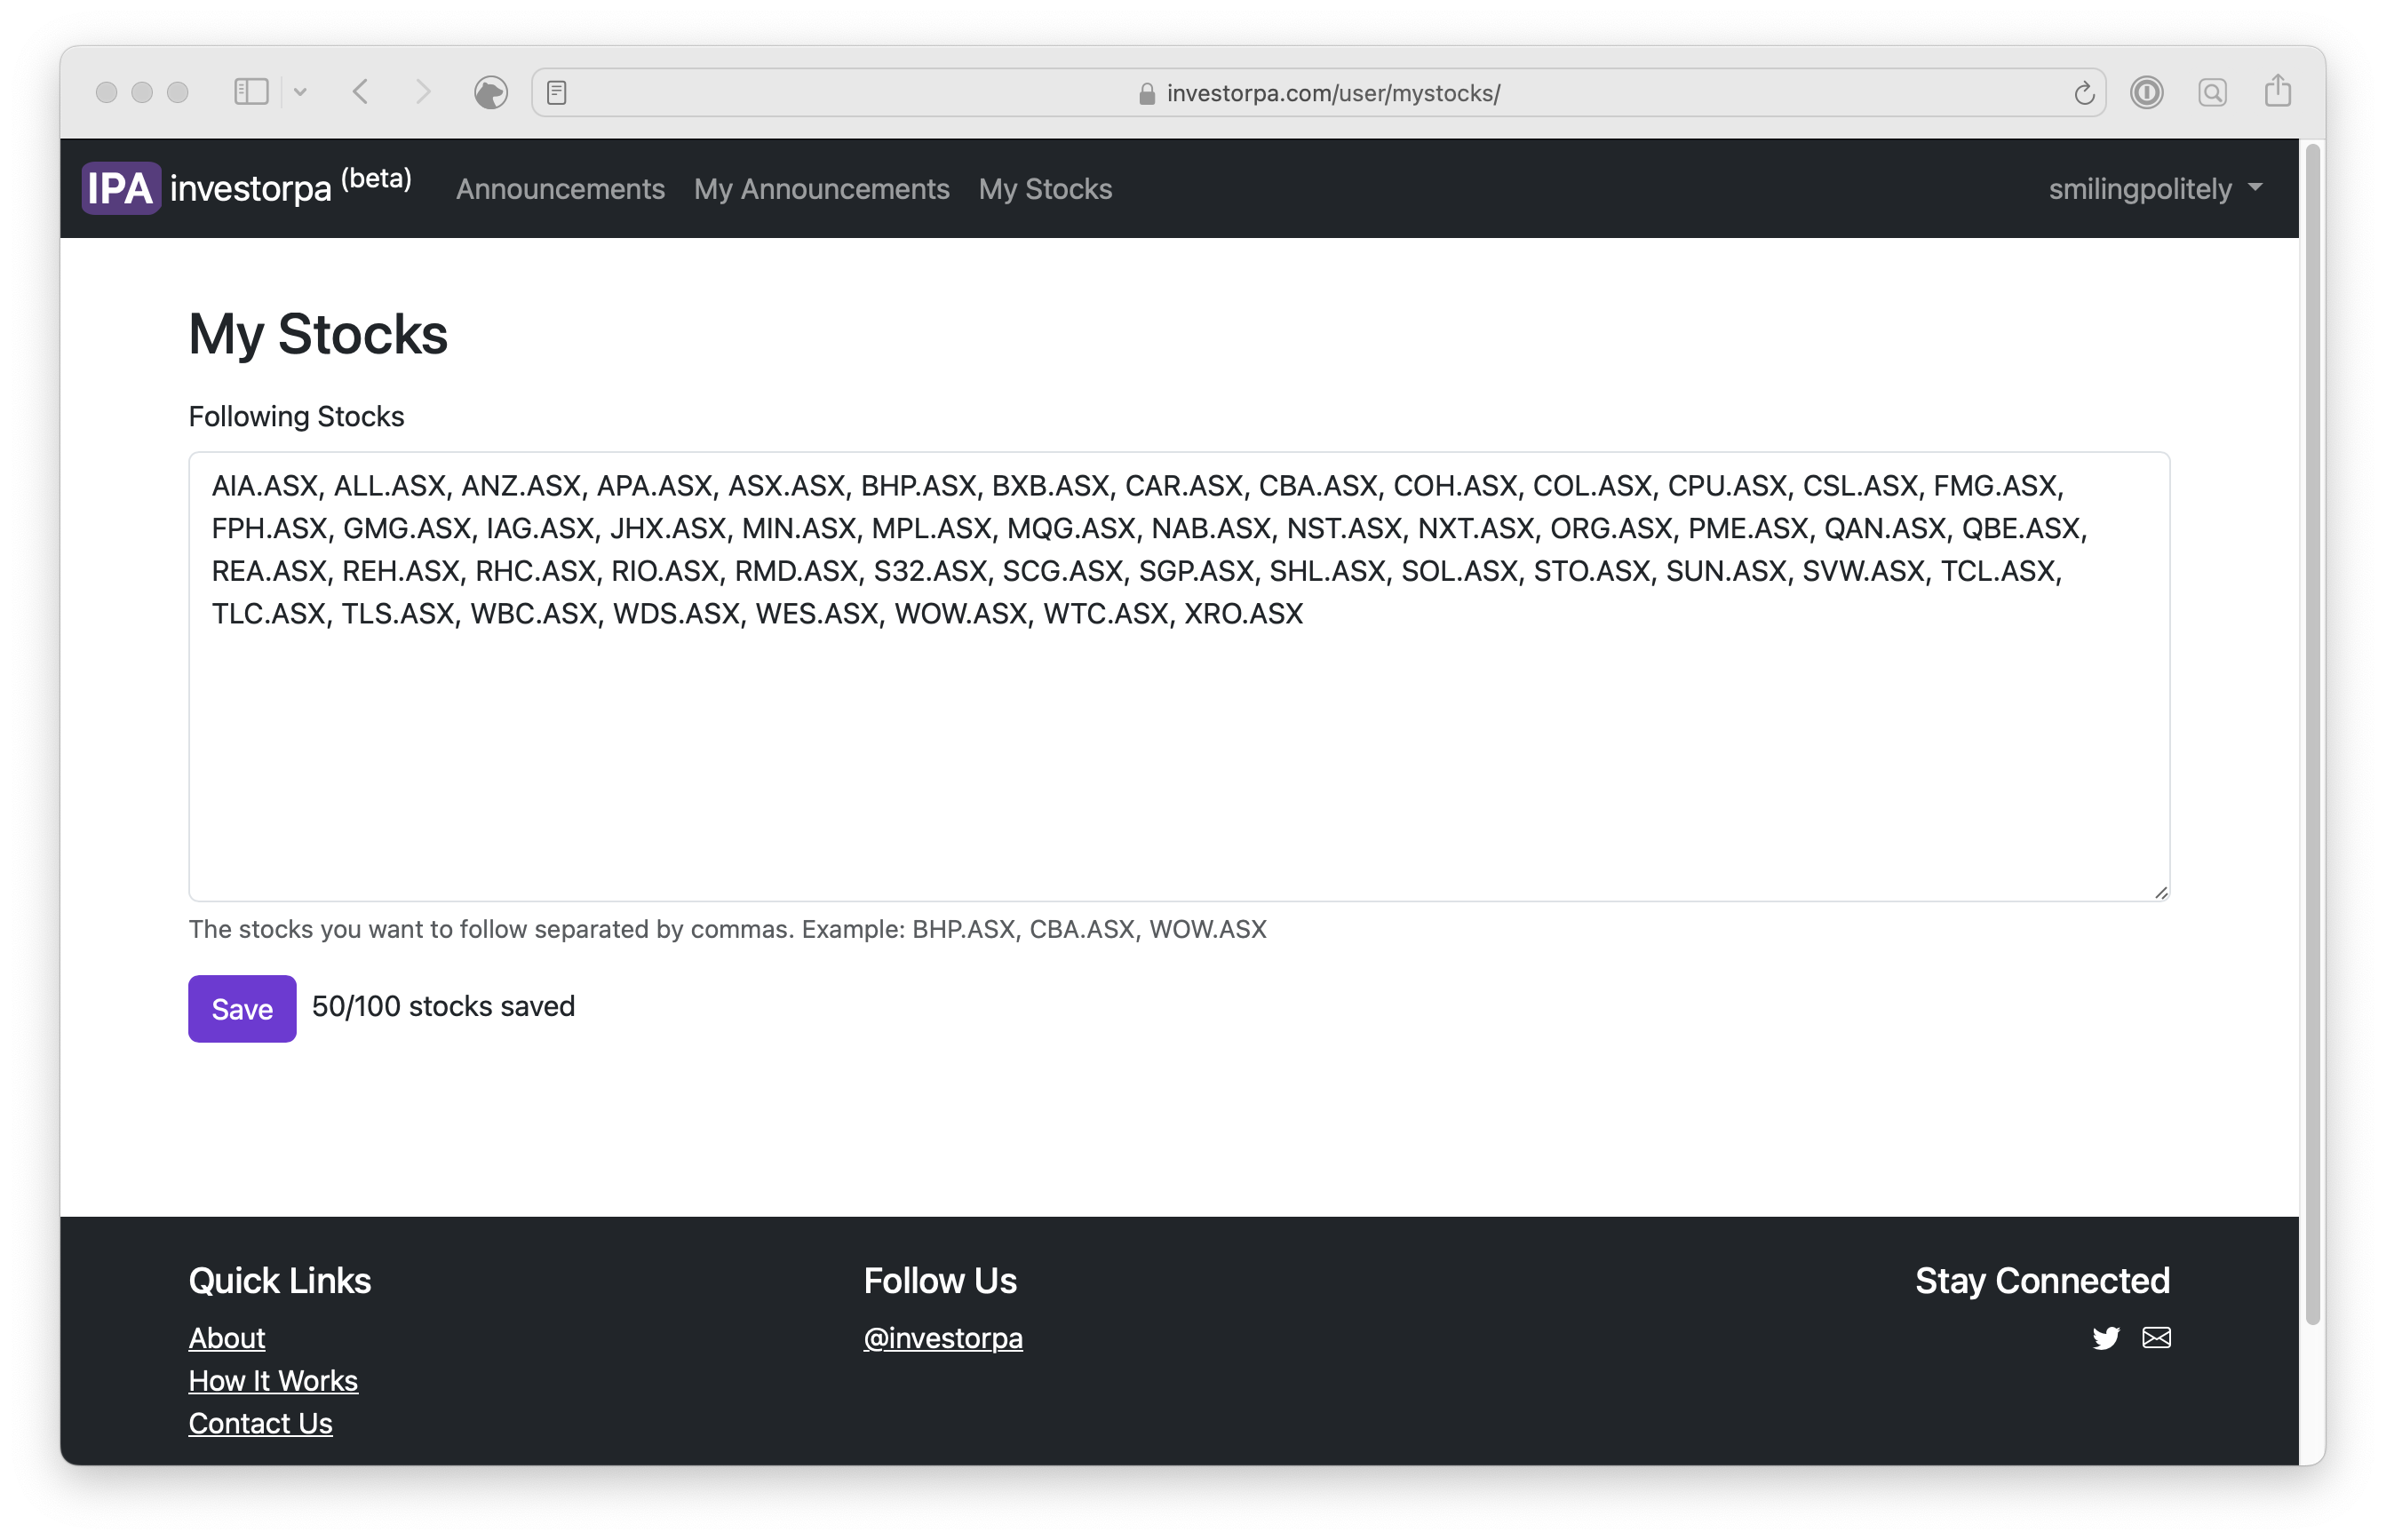Viewport: 2386px width, 1540px height.
Task: Open the My Announcements nav item
Action: (821, 189)
